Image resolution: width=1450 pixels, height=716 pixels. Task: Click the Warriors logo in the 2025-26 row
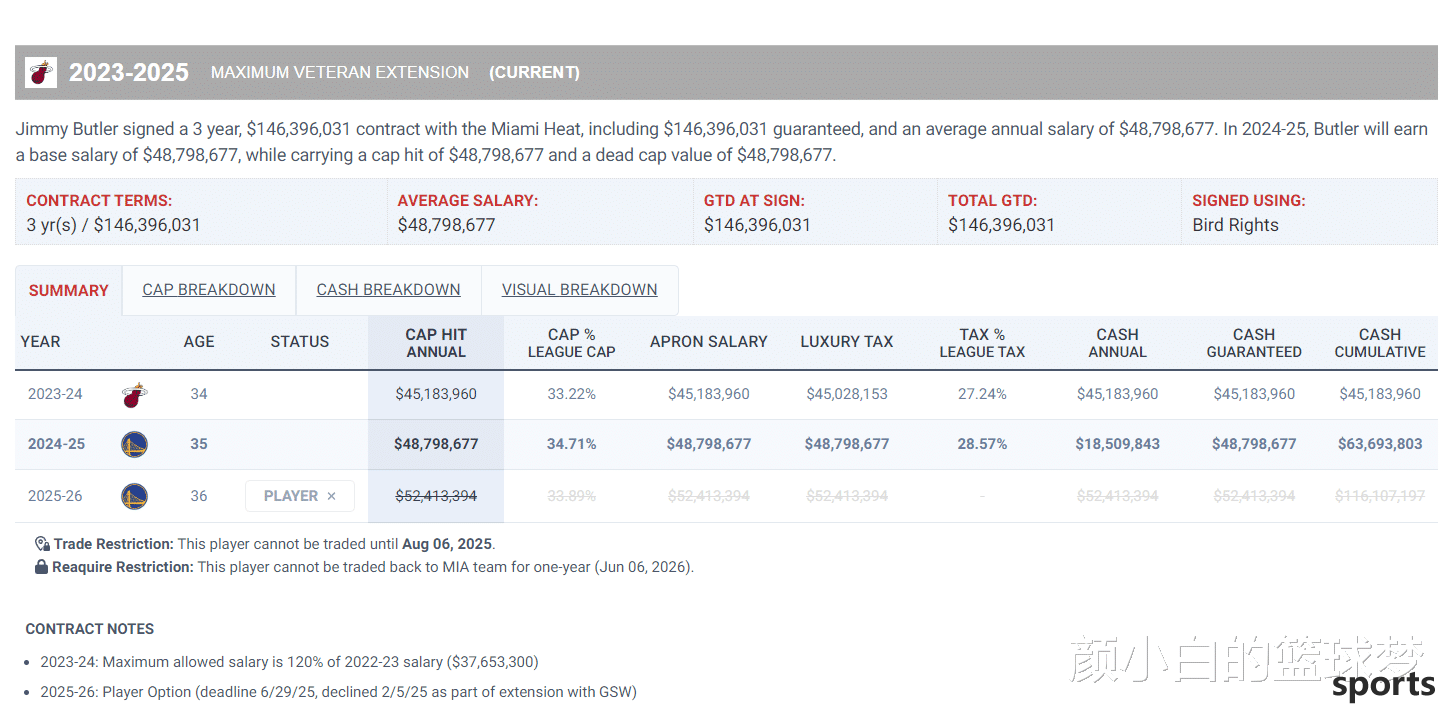tap(134, 496)
